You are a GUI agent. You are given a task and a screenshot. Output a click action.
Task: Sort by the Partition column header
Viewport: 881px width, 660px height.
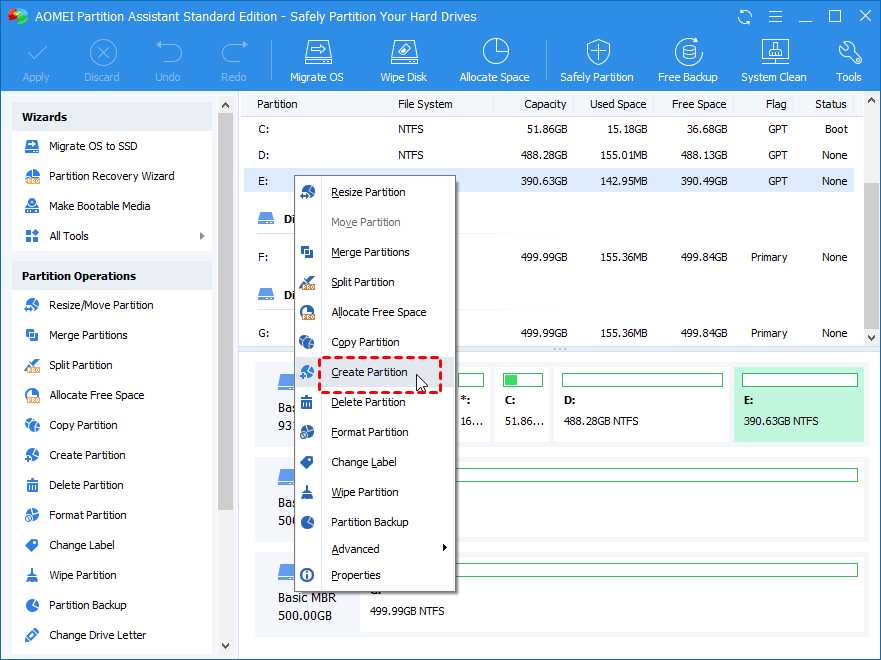277,104
